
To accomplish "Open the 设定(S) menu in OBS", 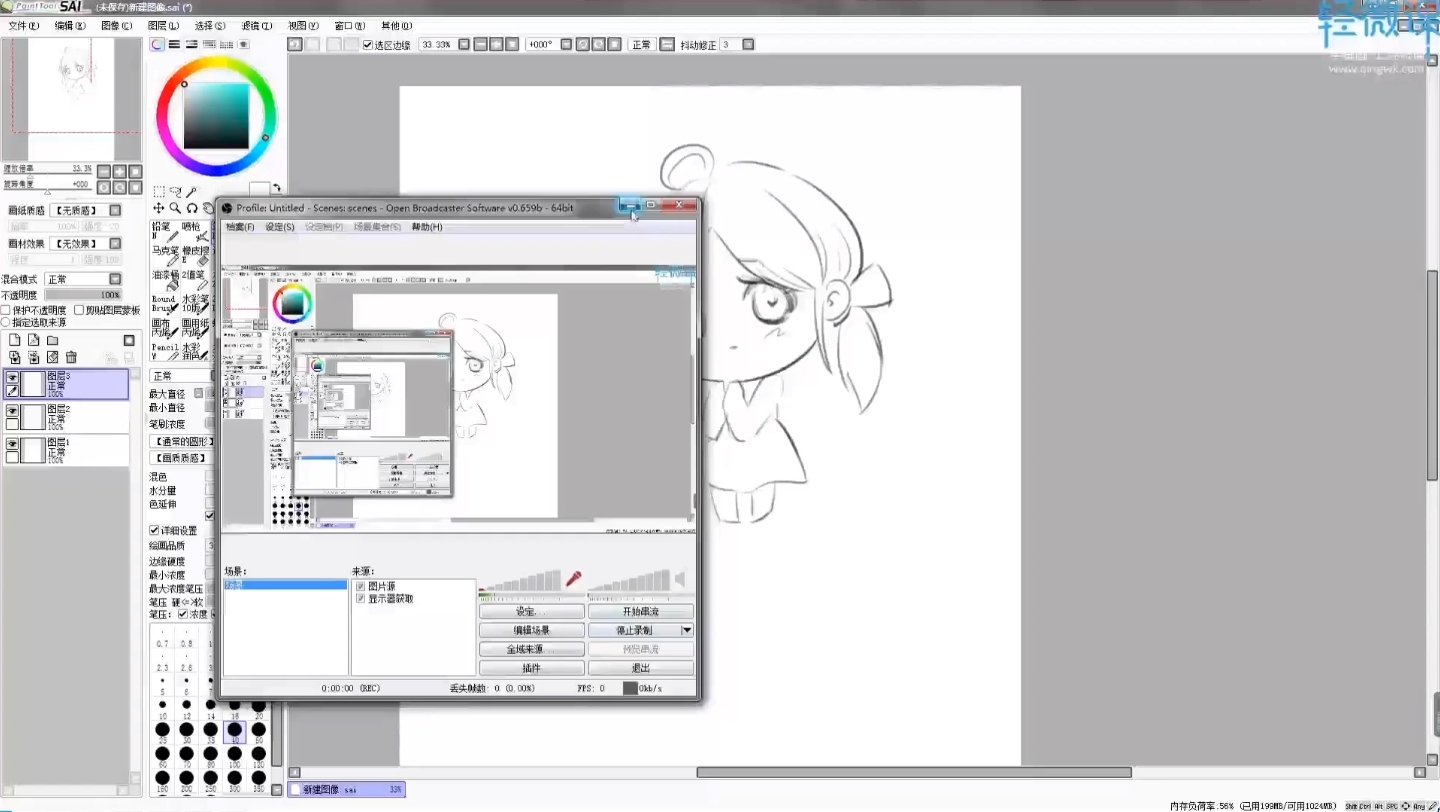I will [x=280, y=227].
